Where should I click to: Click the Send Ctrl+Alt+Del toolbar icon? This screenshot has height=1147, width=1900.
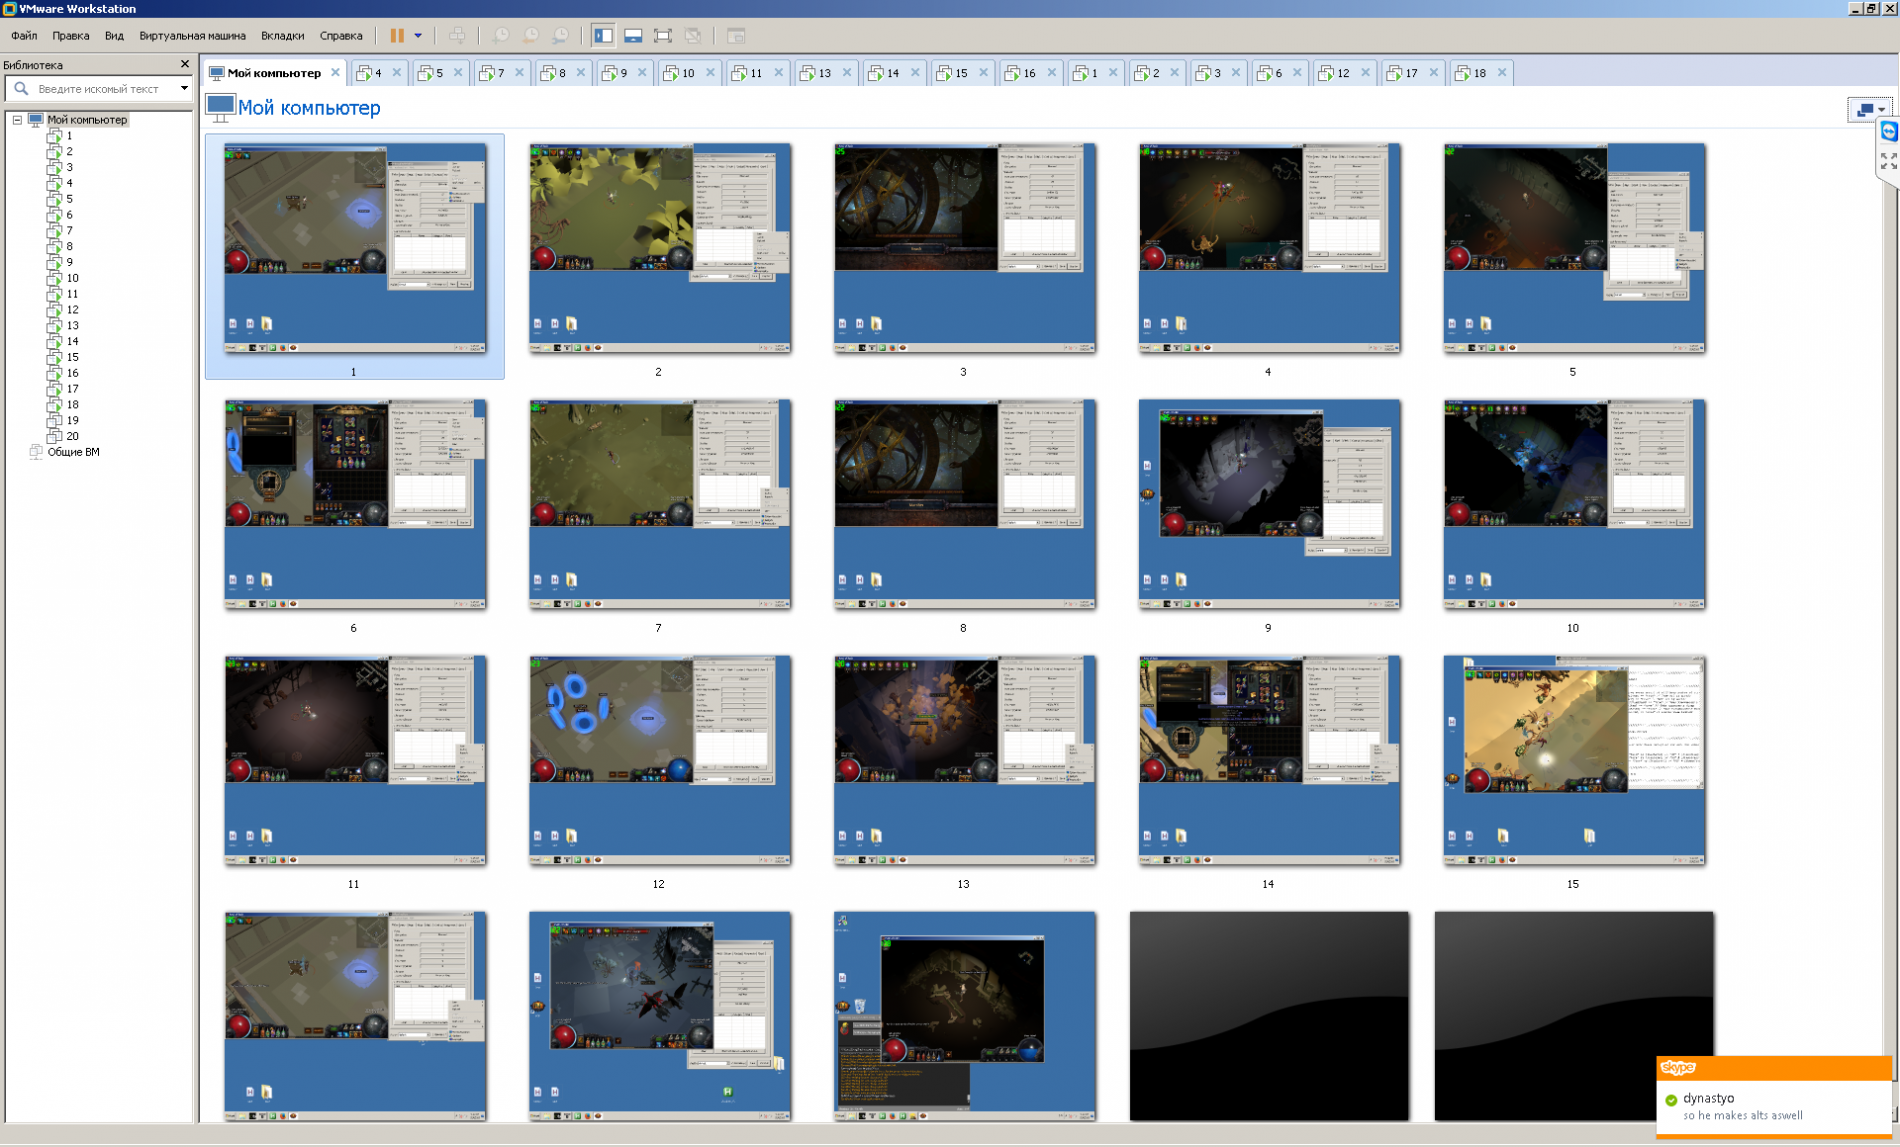pos(457,35)
